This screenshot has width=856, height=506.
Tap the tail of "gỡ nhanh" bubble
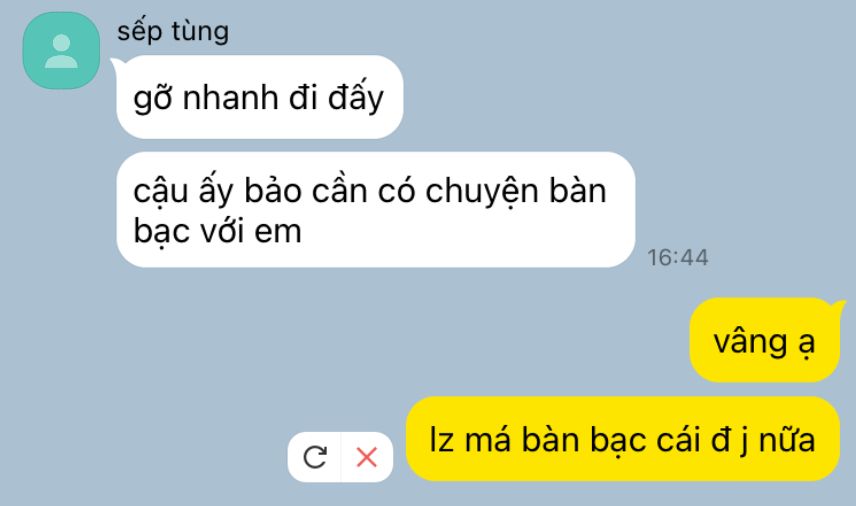point(117,62)
